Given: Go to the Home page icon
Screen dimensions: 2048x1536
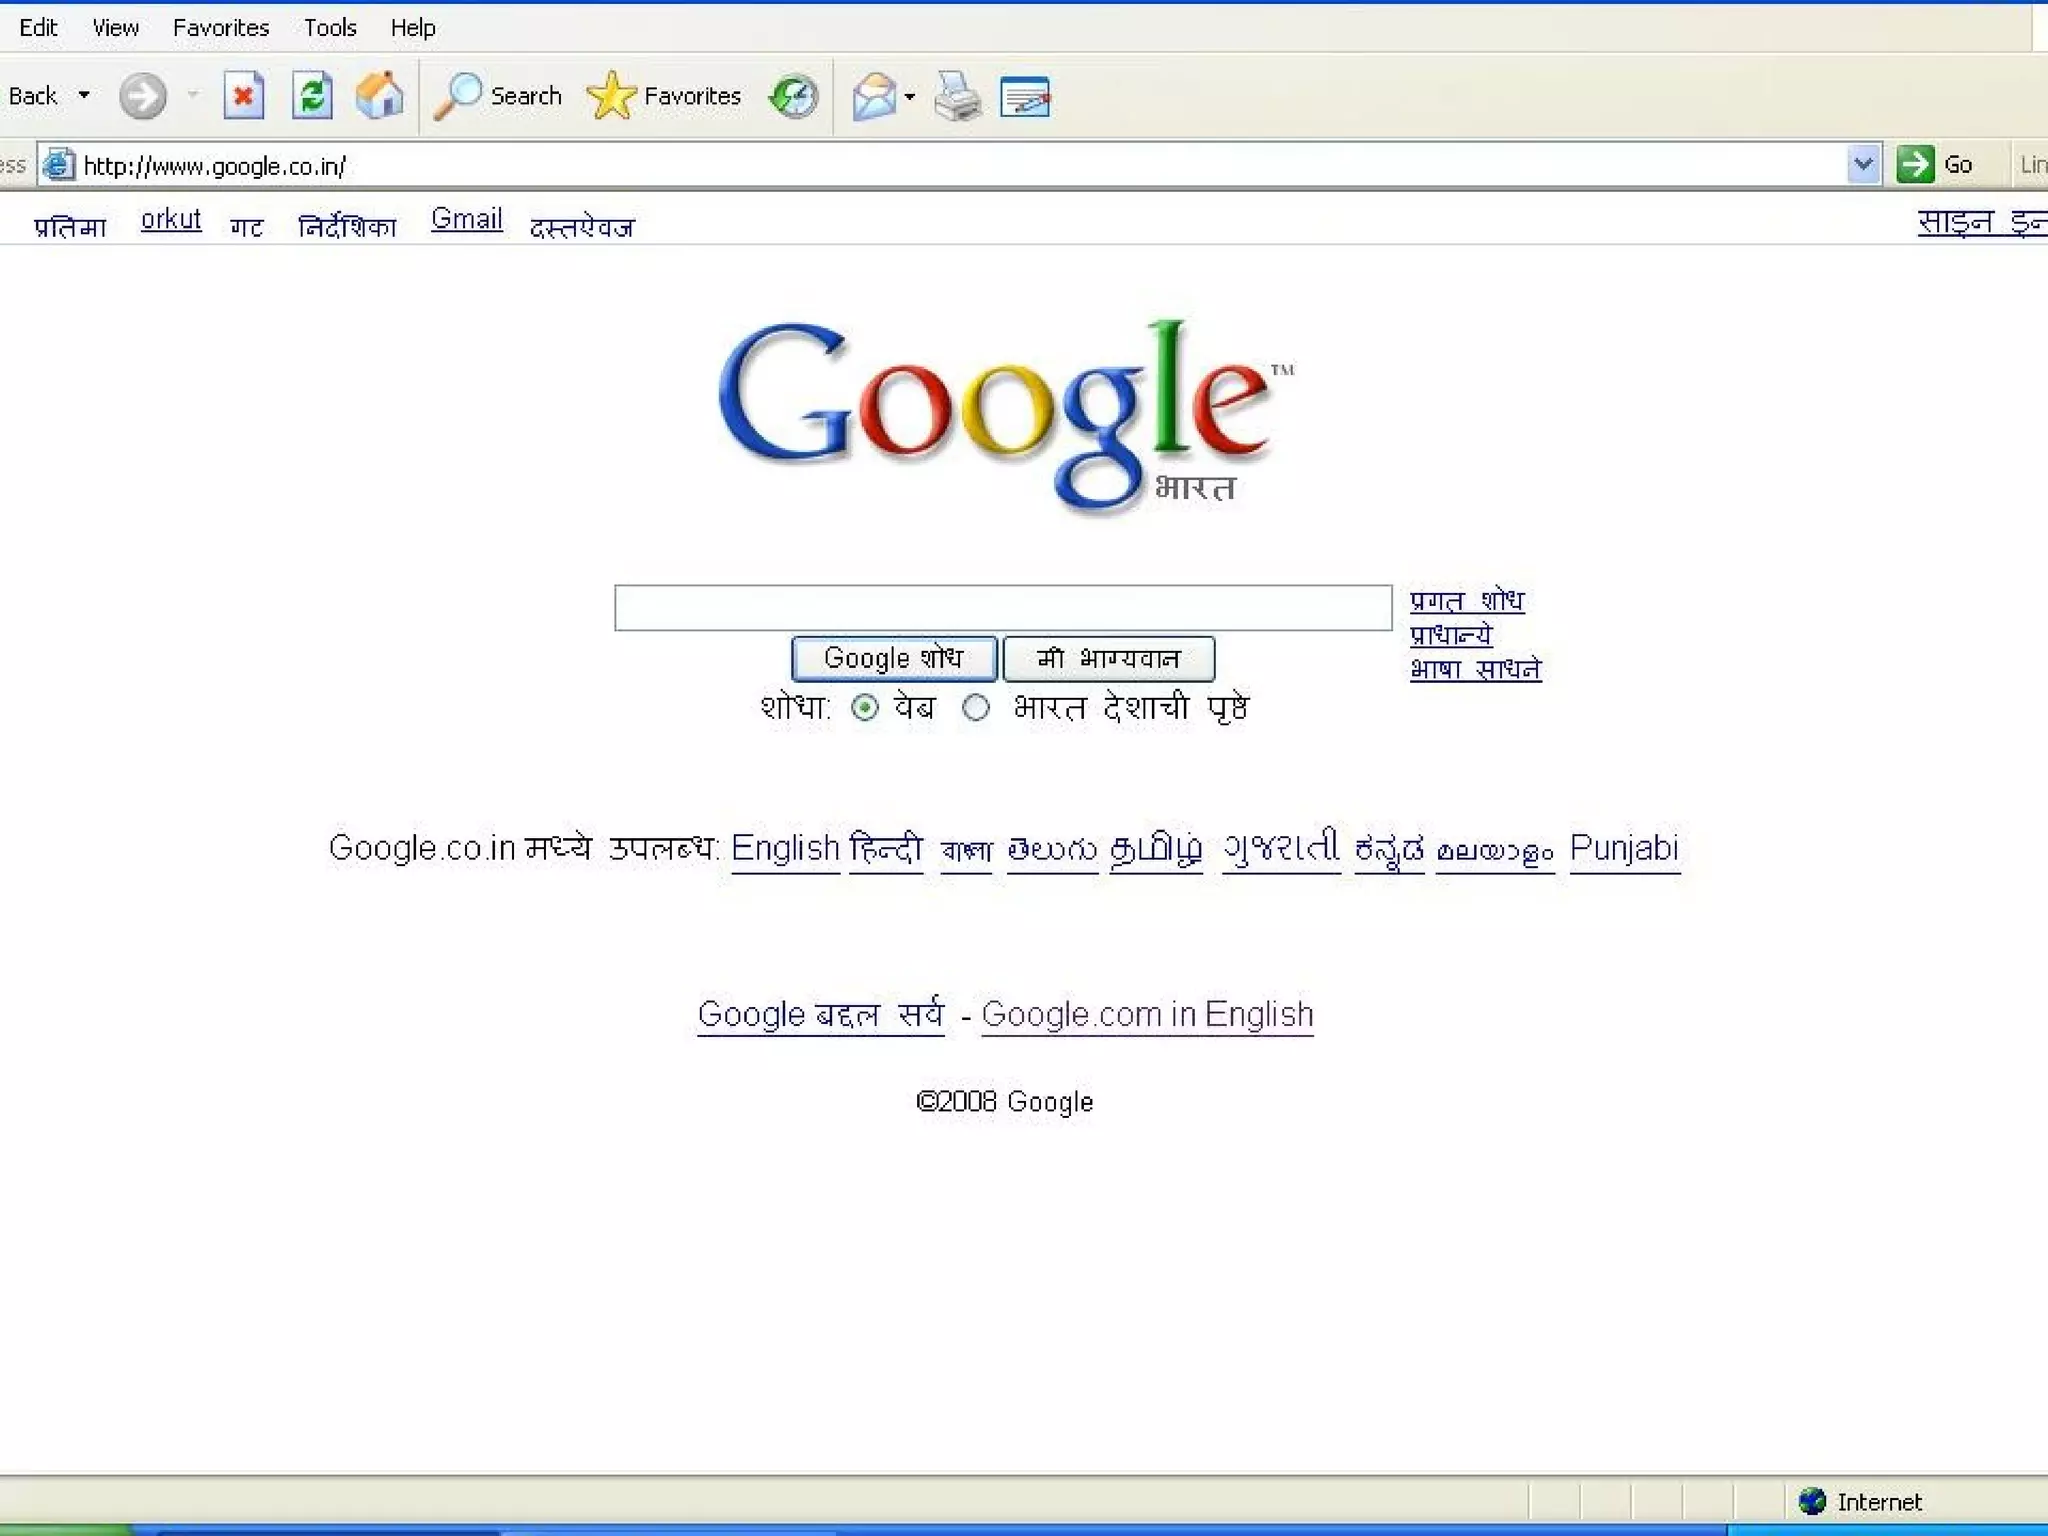Looking at the screenshot, I should [380, 97].
